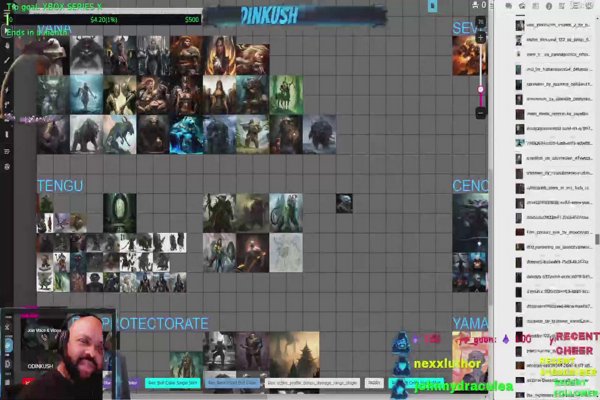Open the turn order list tool in left toolbar

(7, 151)
